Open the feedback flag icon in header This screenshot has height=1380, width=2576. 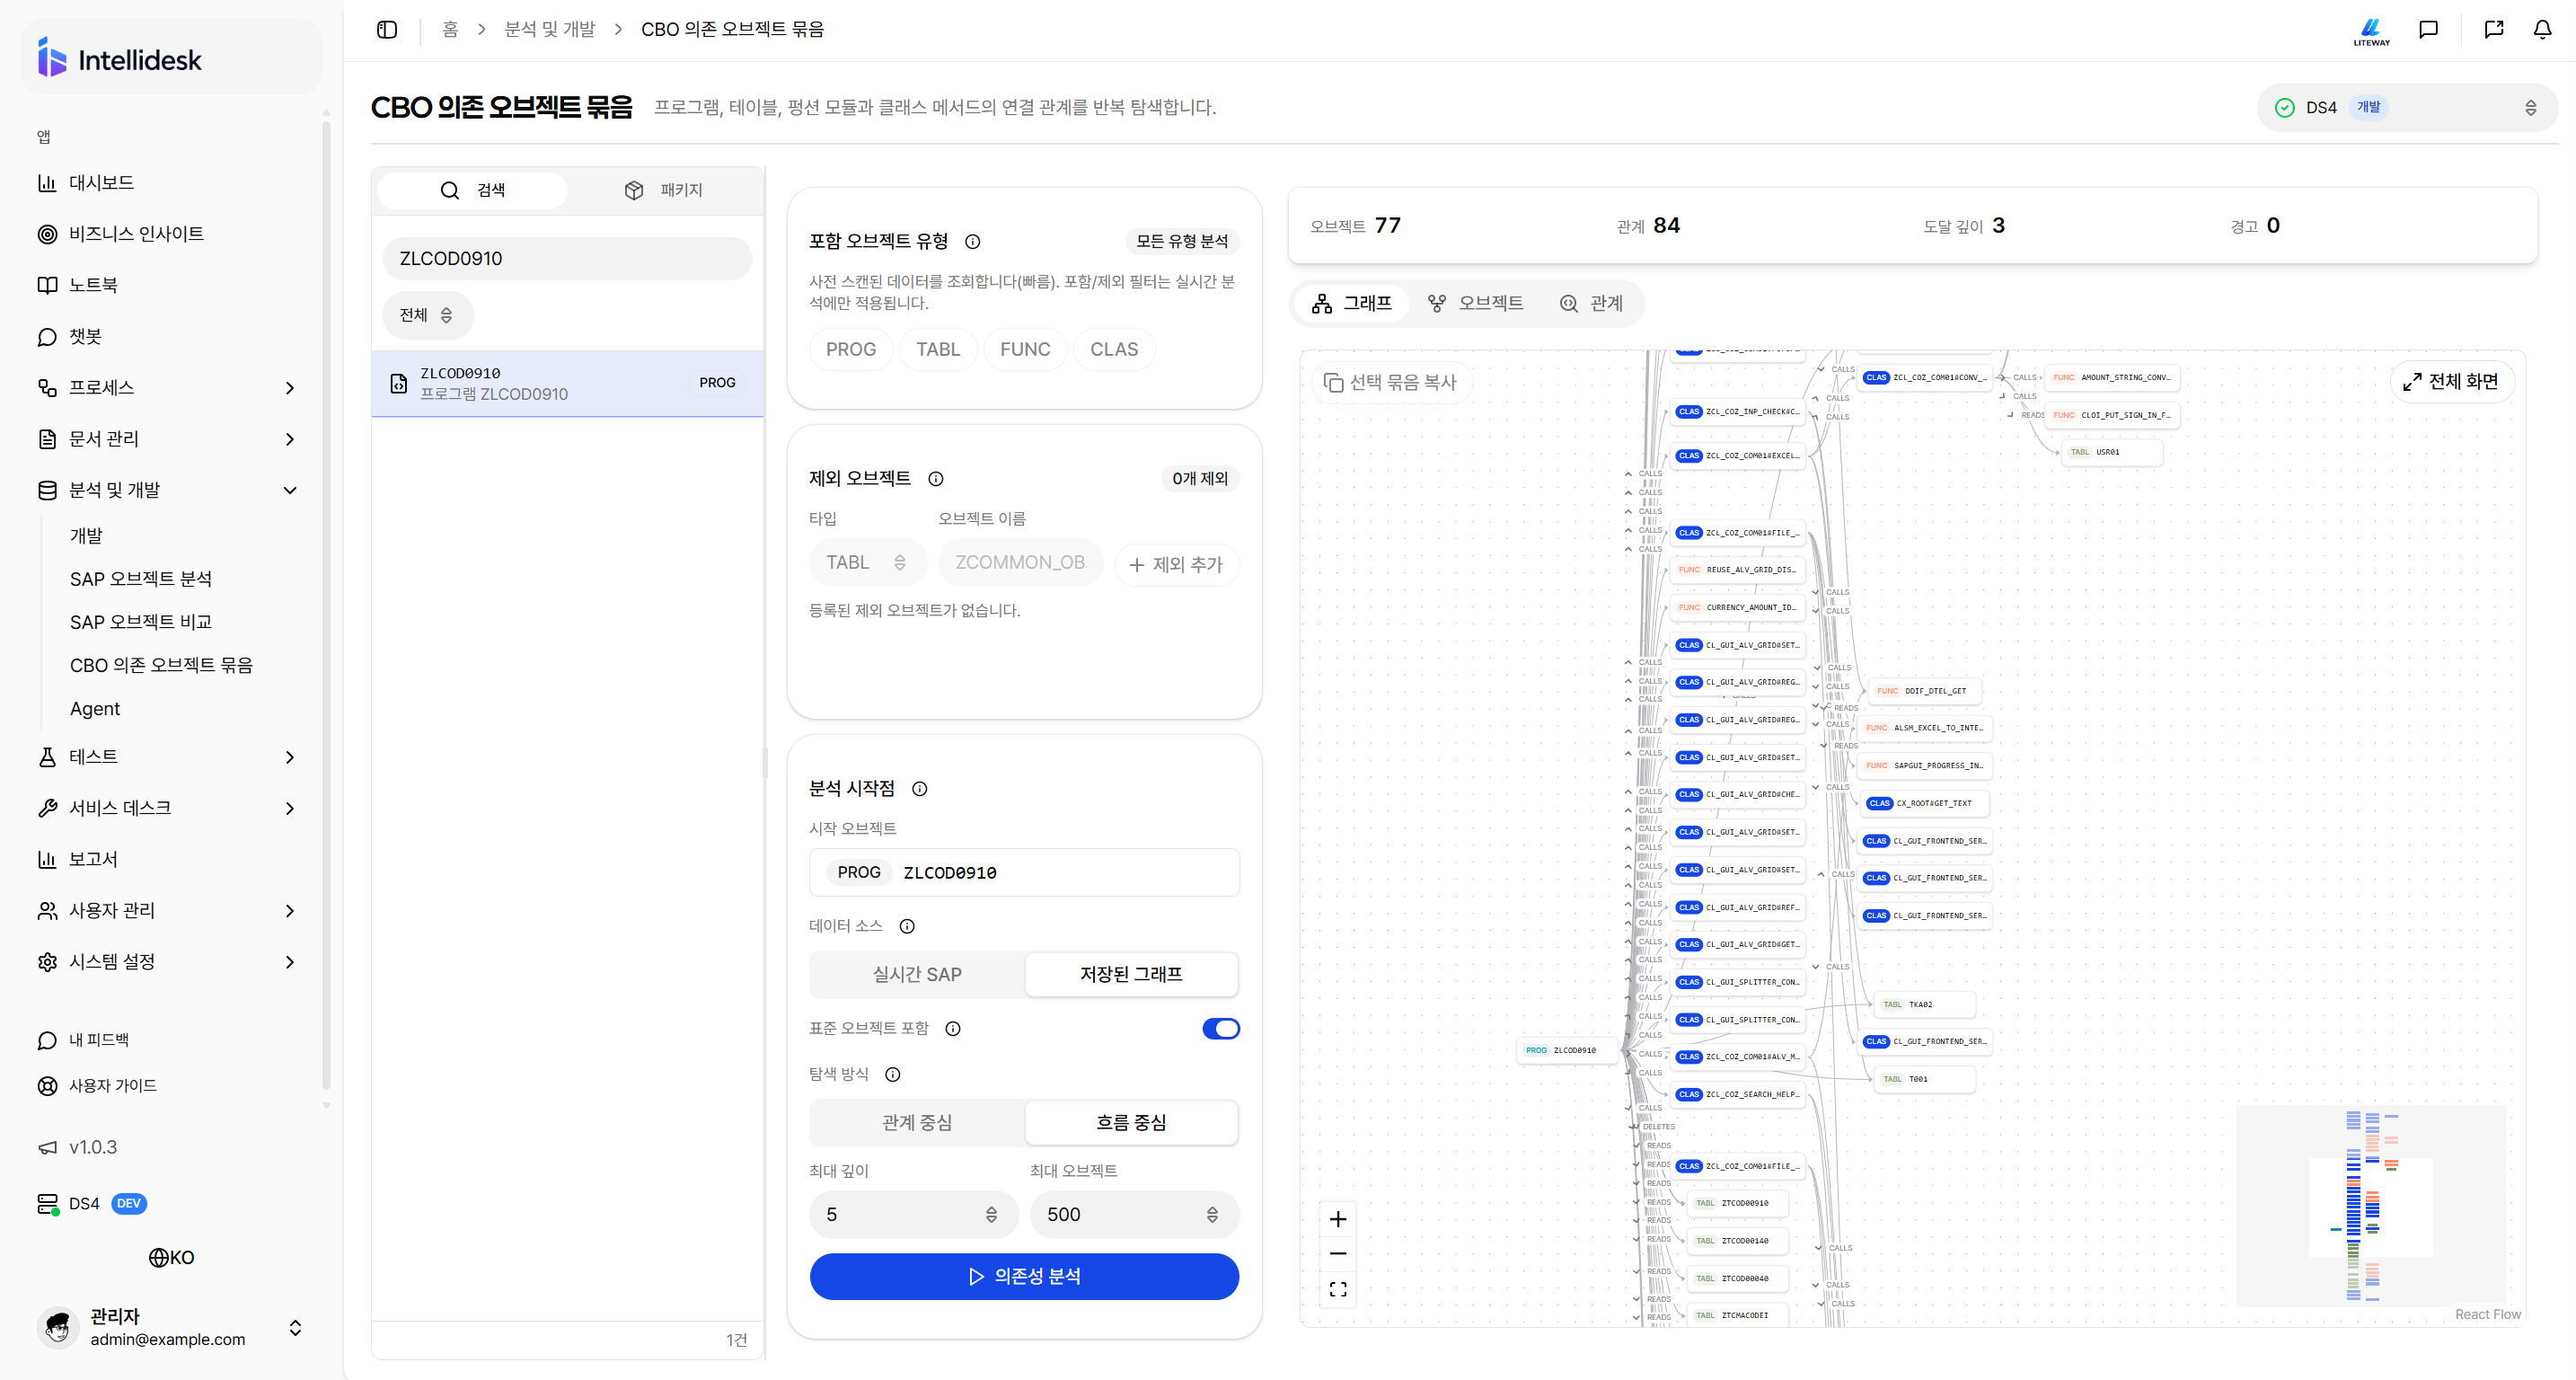[2494, 29]
